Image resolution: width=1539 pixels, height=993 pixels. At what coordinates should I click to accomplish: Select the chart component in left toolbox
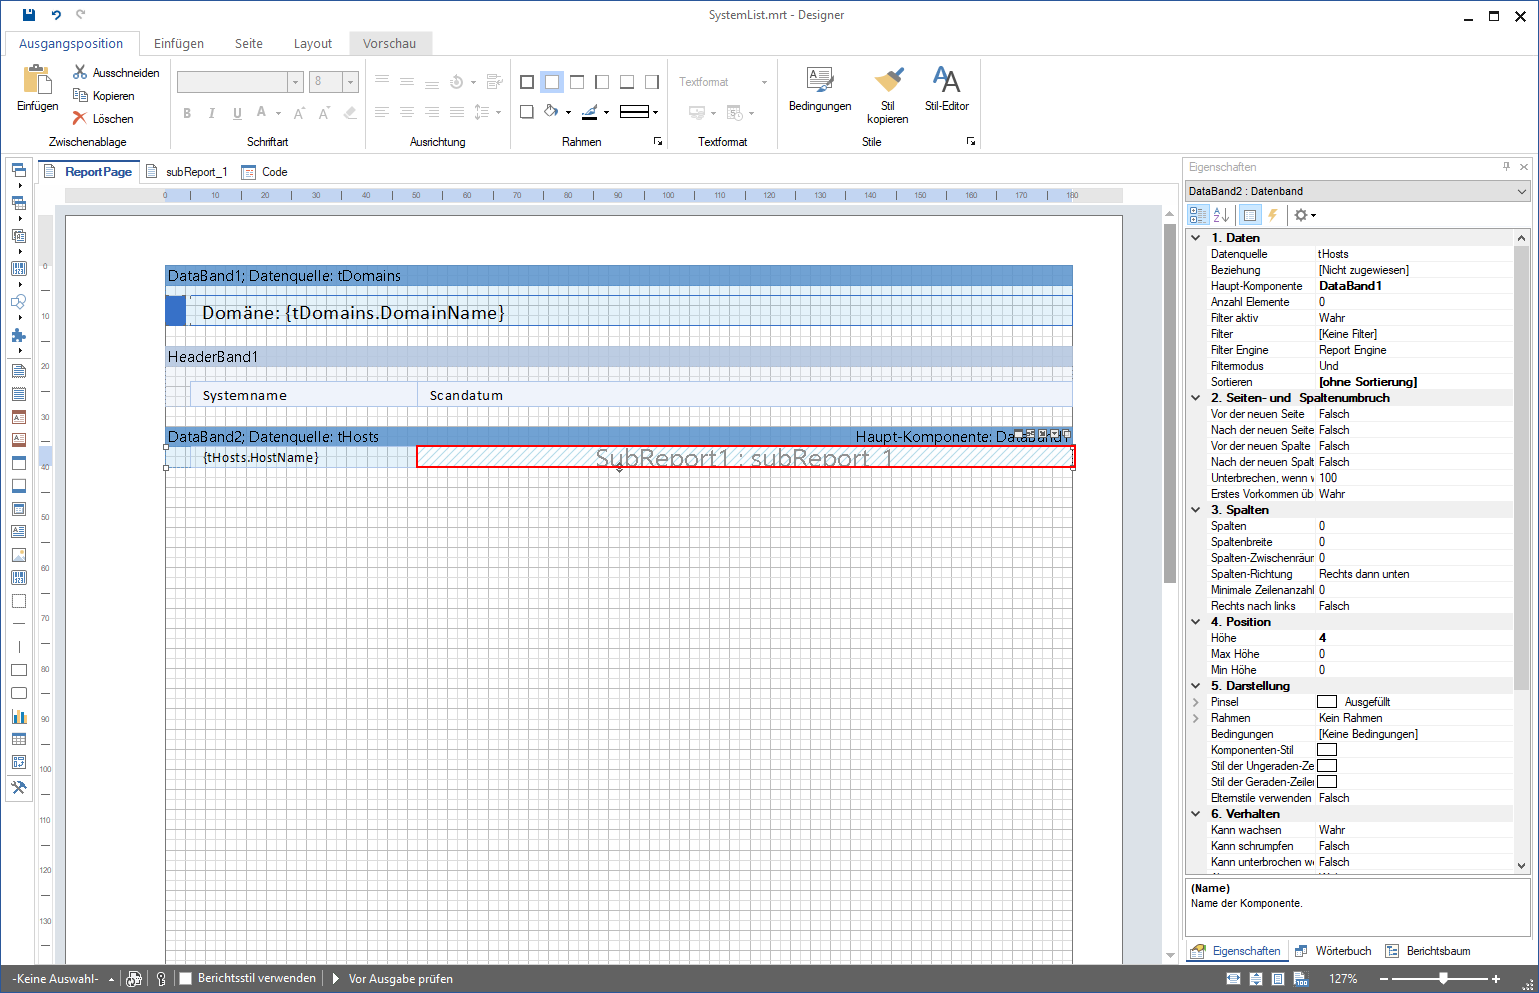19,716
